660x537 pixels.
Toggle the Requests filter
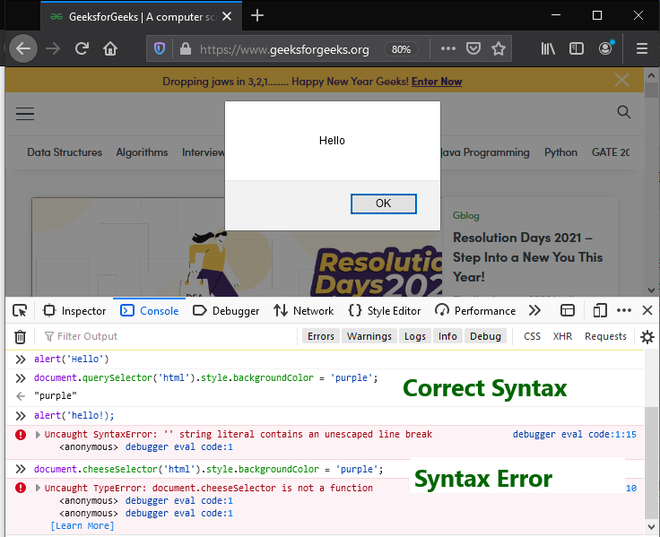605,336
